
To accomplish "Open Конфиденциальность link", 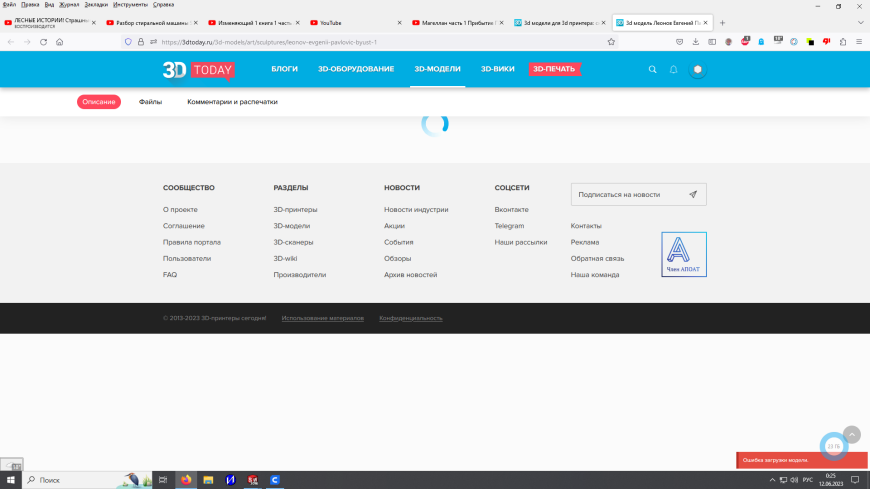I will click(411, 318).
